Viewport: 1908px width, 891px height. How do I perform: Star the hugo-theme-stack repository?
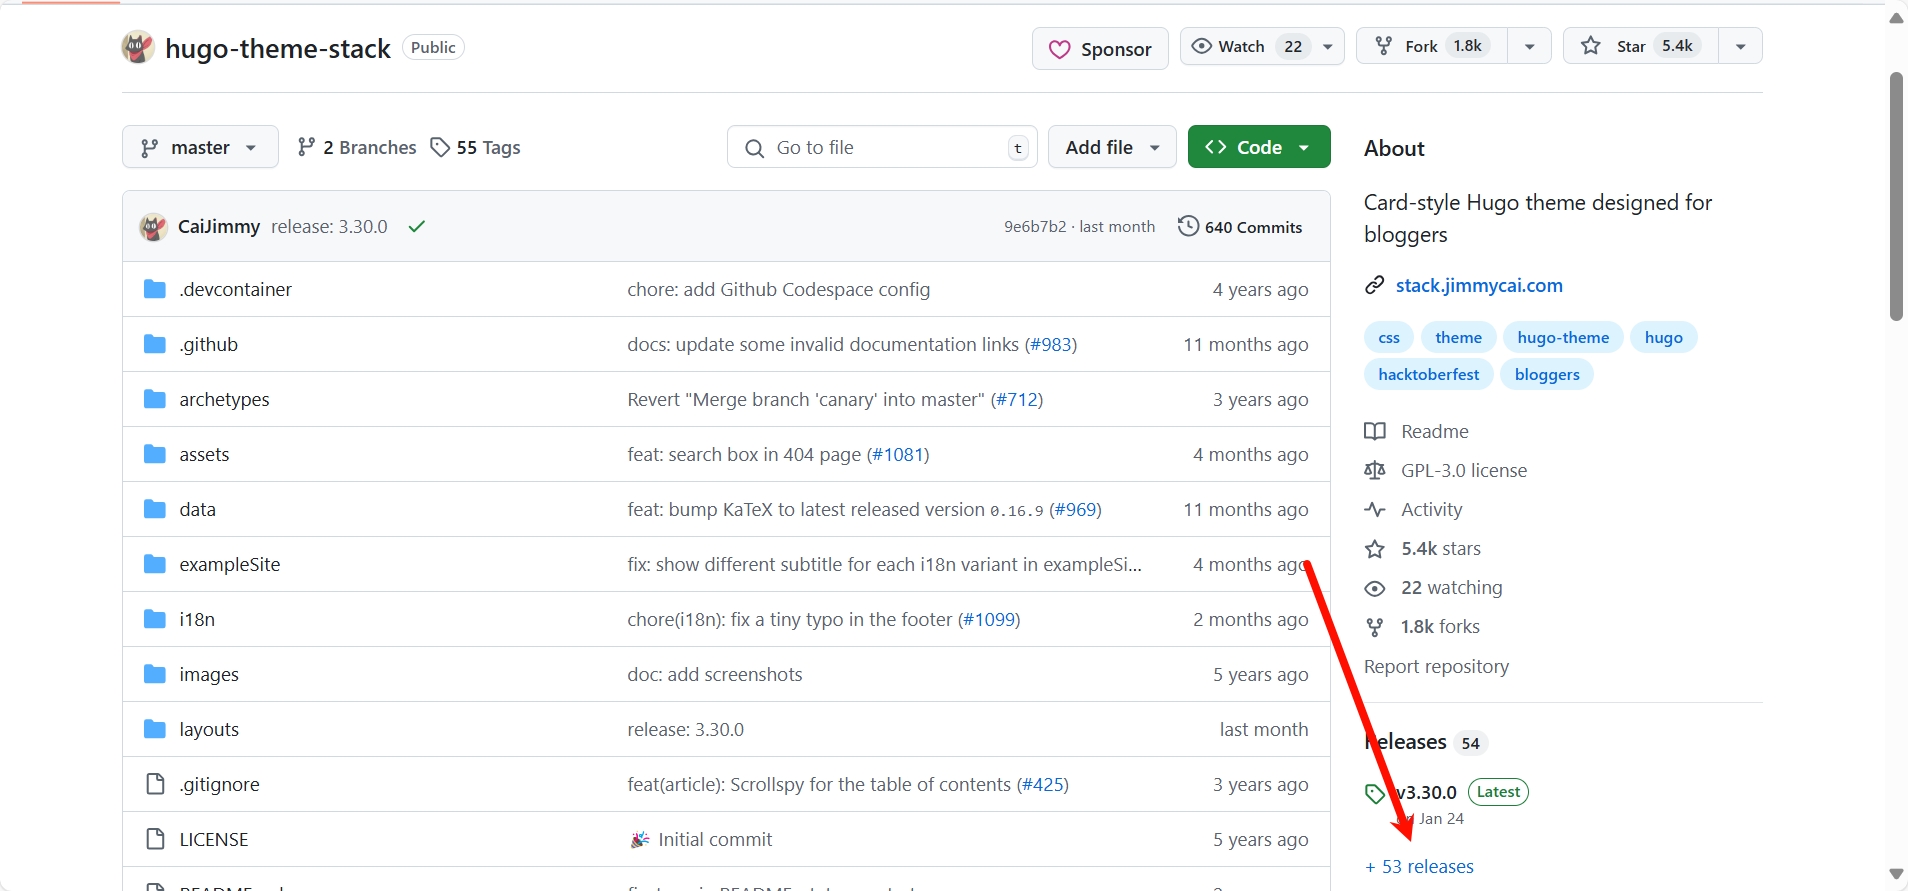point(1641,46)
